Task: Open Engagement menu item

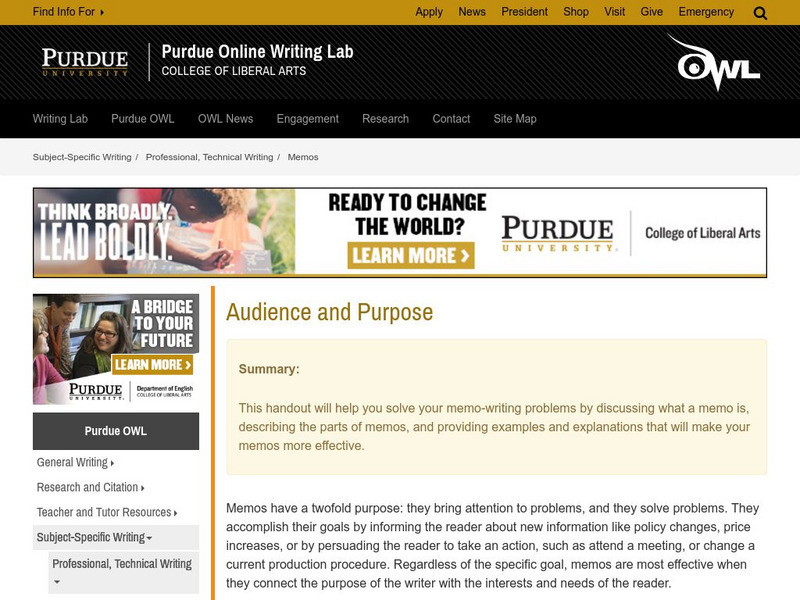Action: (x=308, y=119)
